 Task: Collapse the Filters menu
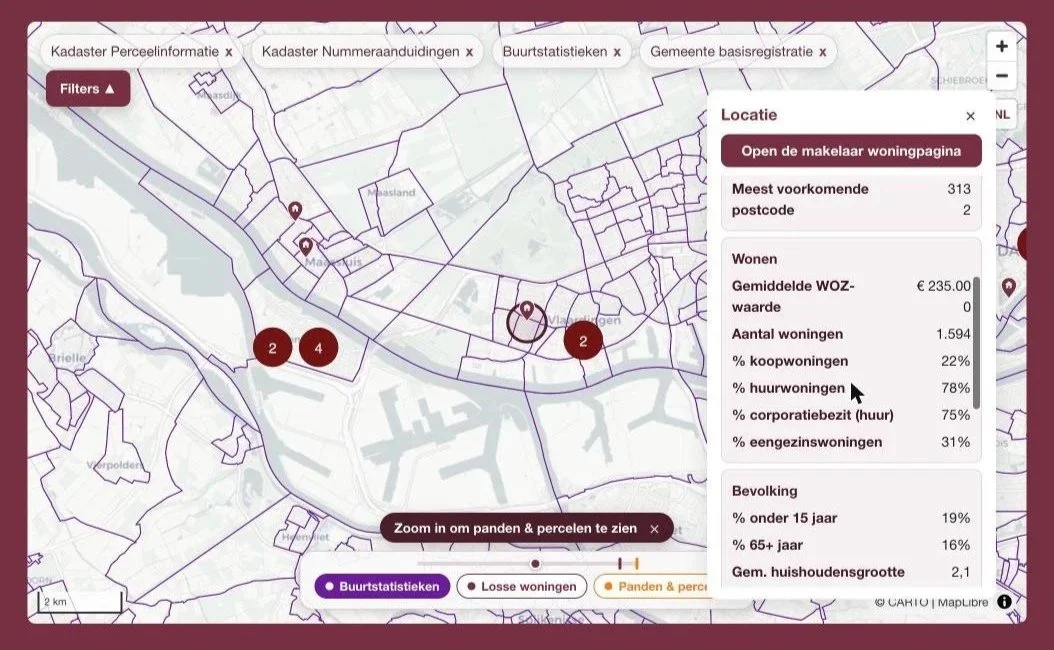click(x=88, y=89)
